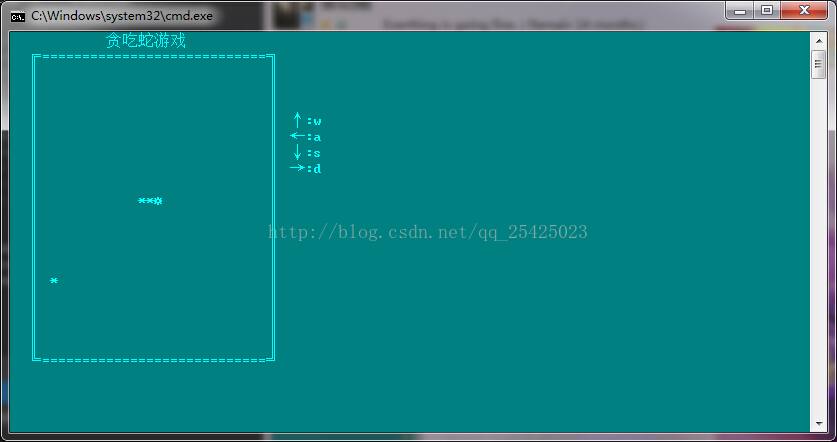Click the scrollbar up arrow
This screenshot has height=442, width=837.
[819, 41]
